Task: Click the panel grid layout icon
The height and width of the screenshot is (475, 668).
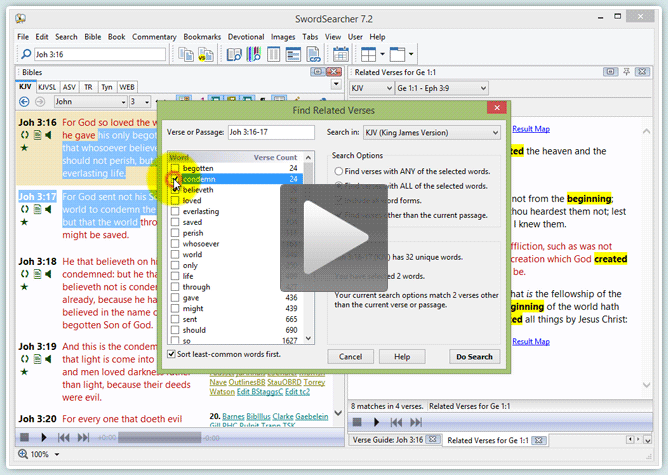Action: (x=368, y=54)
